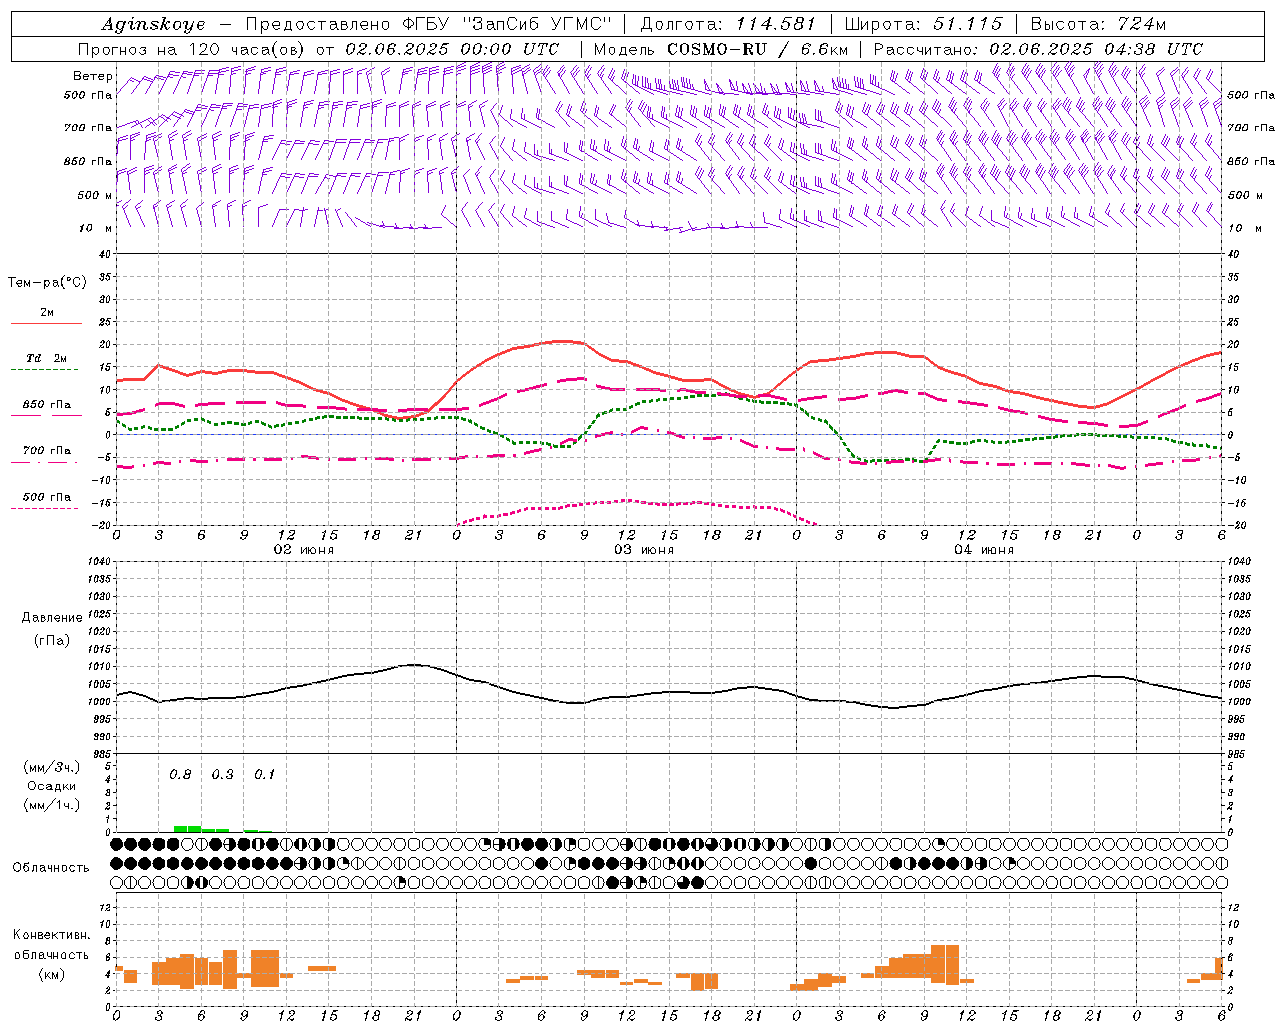Viewport: 1280px width, 1024px height.
Task: Click the left 10 м wind level label
Action: tap(95, 228)
